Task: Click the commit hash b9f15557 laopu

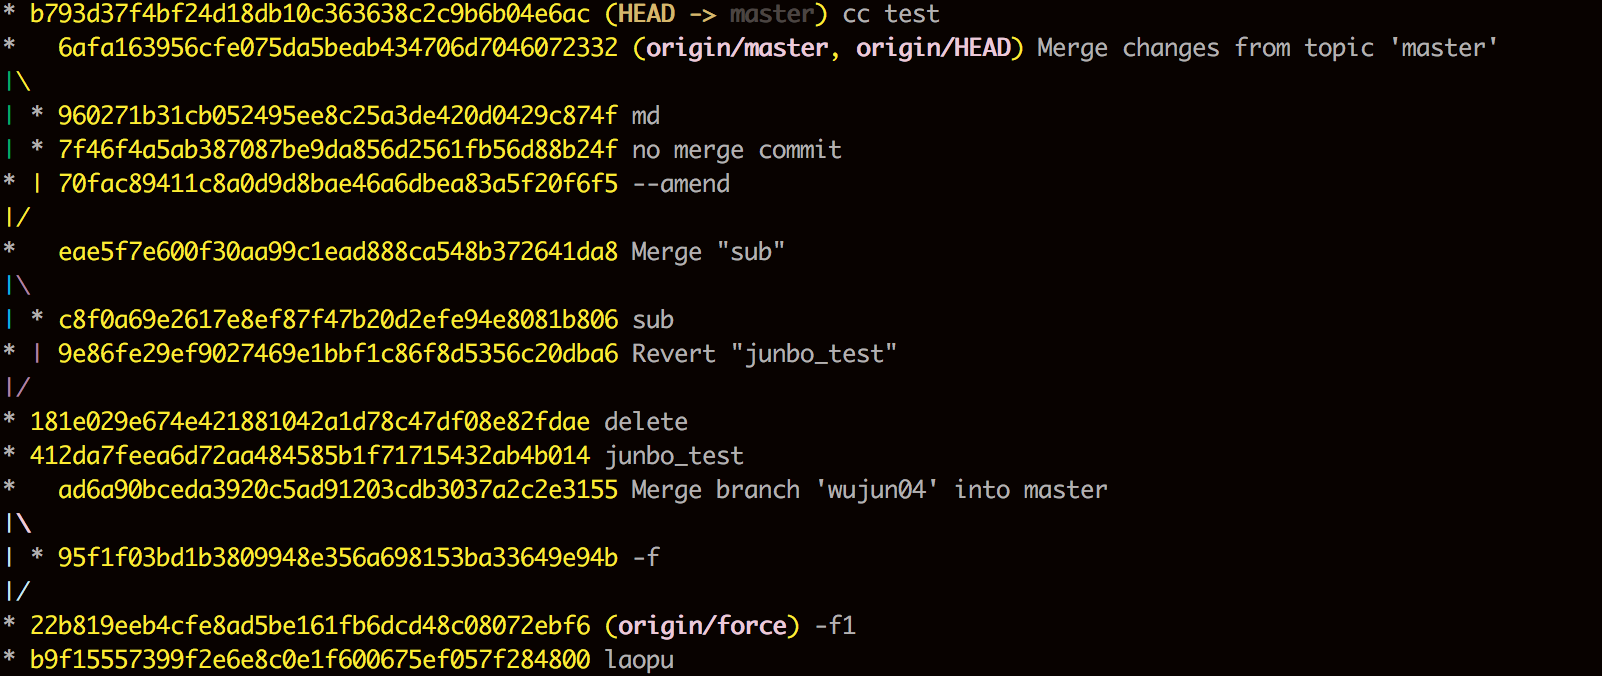Action: tap(310, 660)
